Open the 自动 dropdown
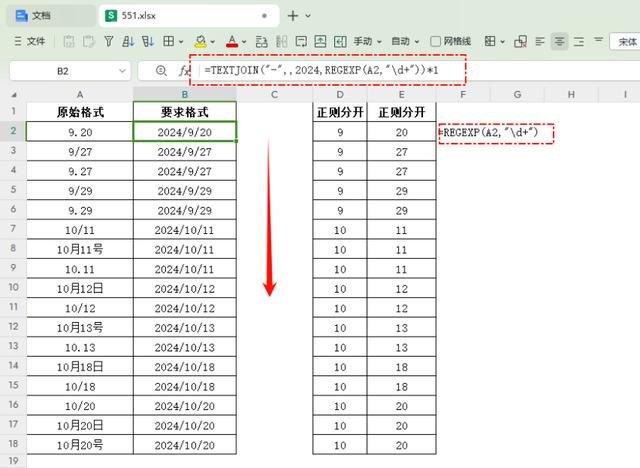640x468 pixels. 405,41
